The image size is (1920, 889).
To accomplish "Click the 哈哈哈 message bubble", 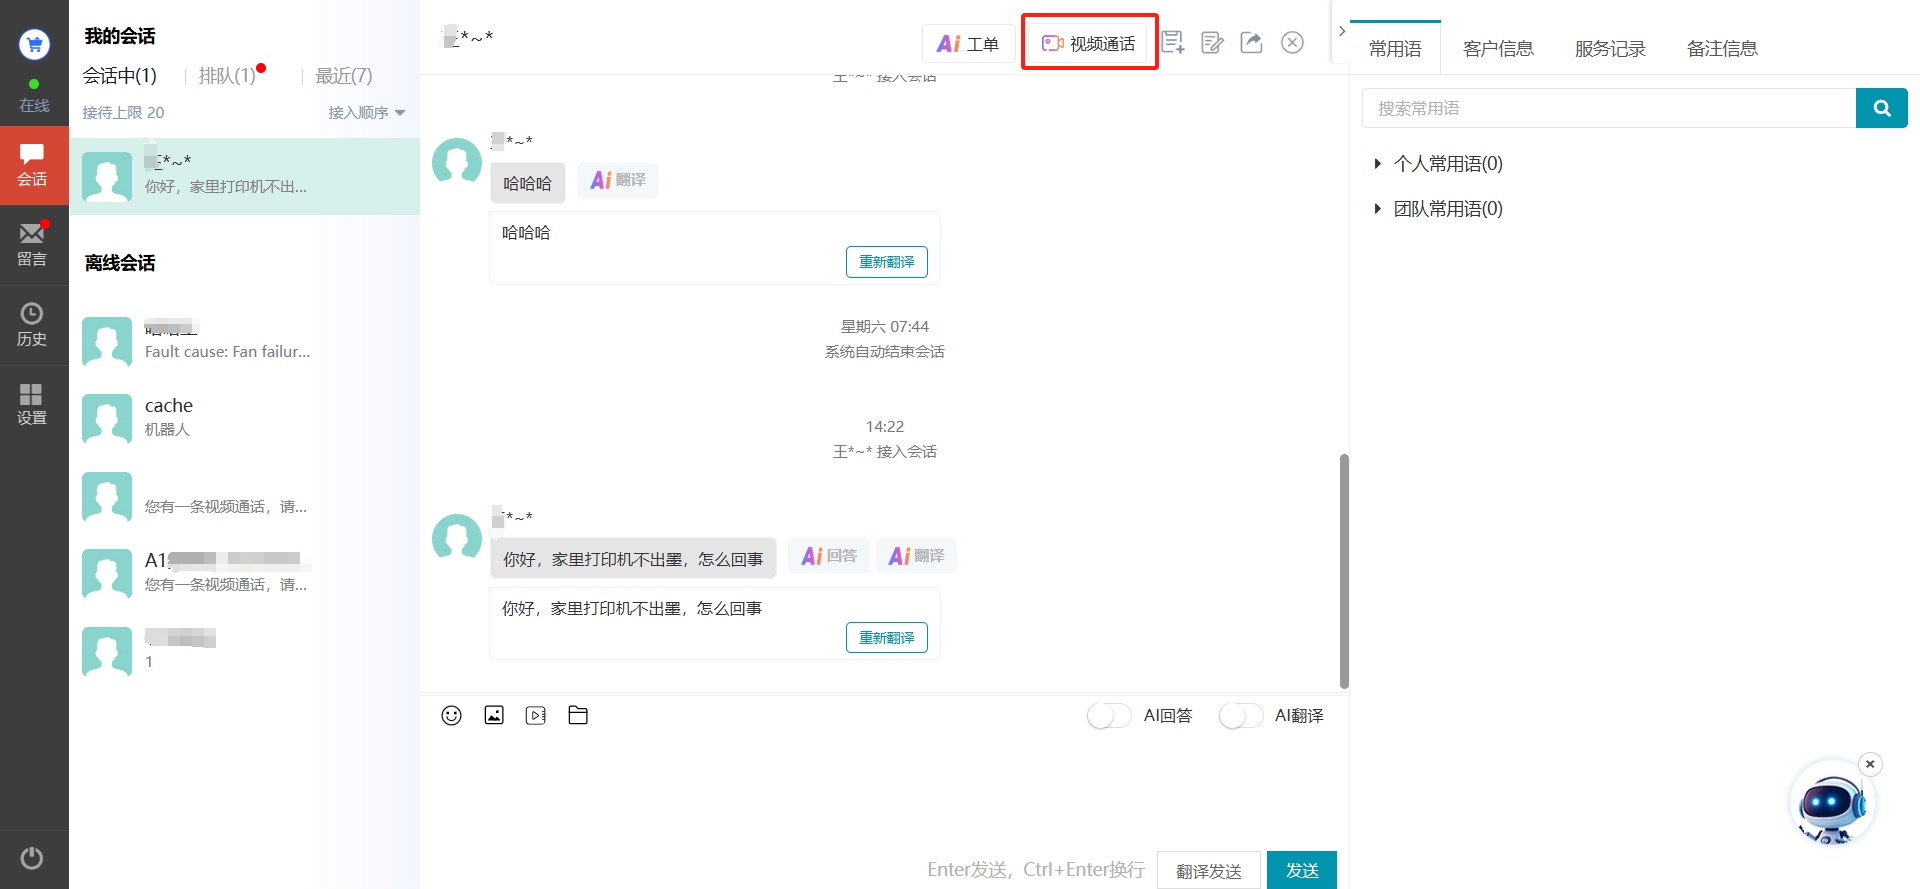I will 527,183.
